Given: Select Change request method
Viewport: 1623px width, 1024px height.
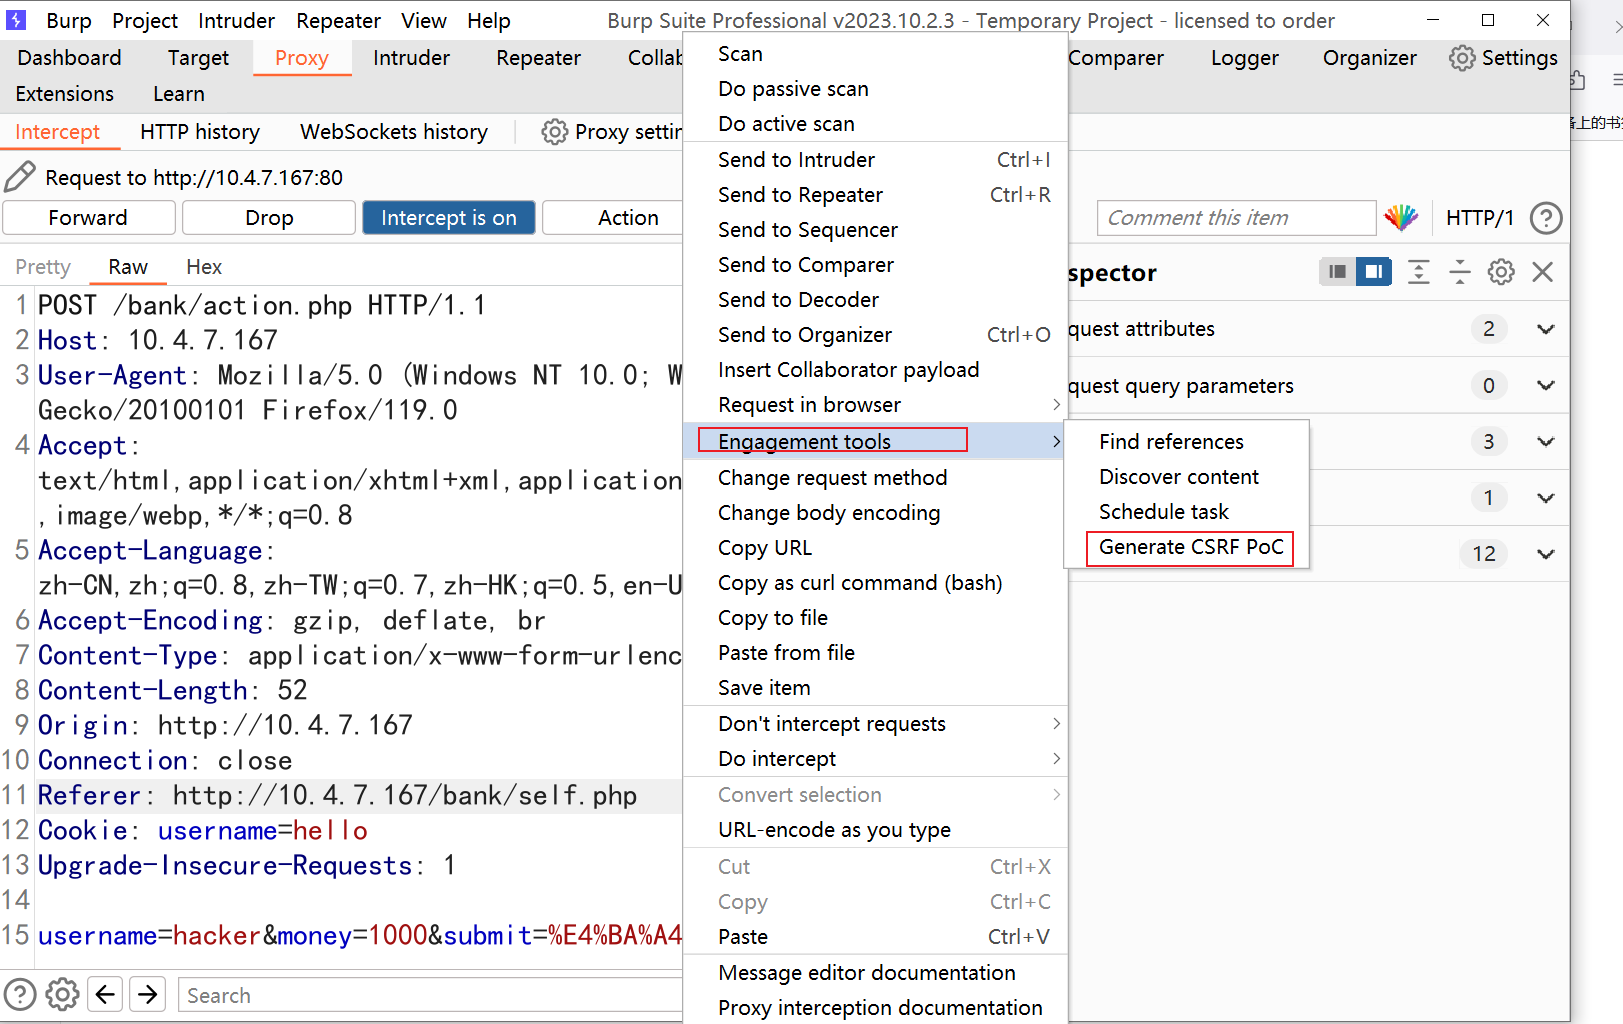Looking at the screenshot, I should [x=875, y=478].
